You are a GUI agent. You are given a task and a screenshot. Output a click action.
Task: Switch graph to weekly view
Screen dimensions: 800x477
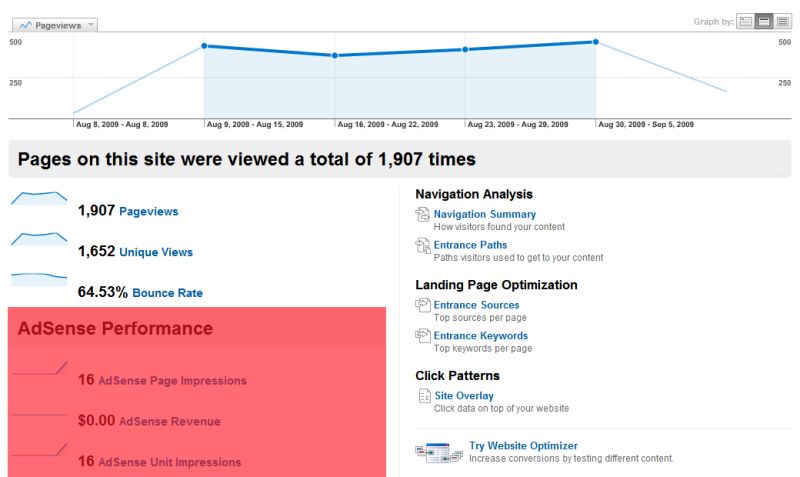click(x=764, y=22)
